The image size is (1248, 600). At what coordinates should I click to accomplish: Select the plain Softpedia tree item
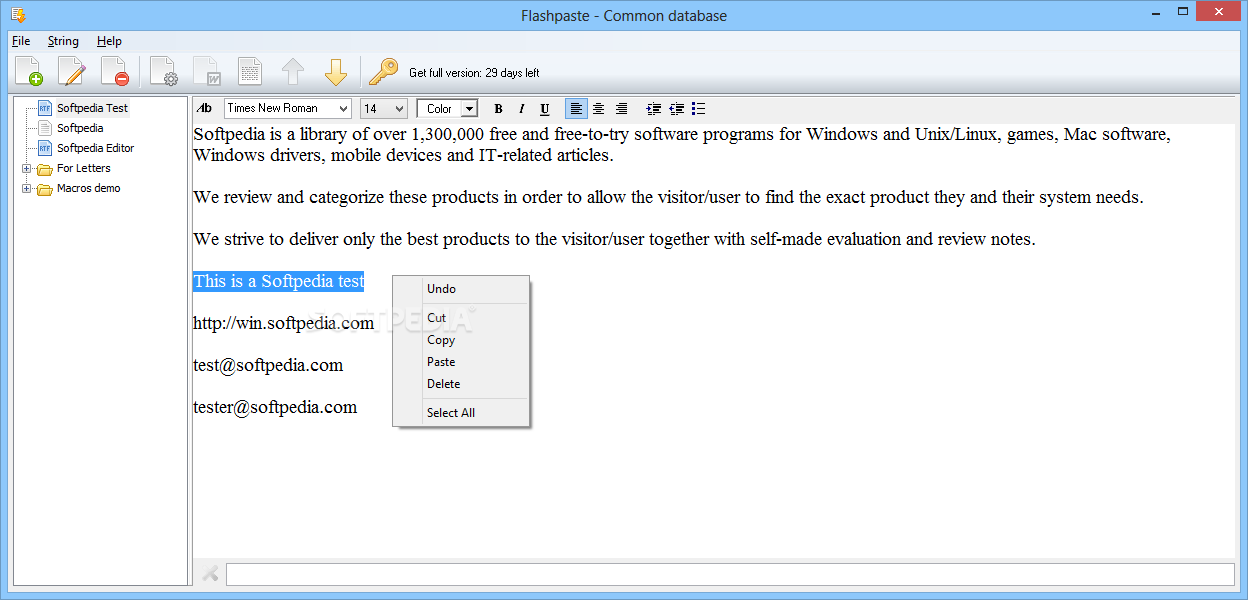coord(80,128)
